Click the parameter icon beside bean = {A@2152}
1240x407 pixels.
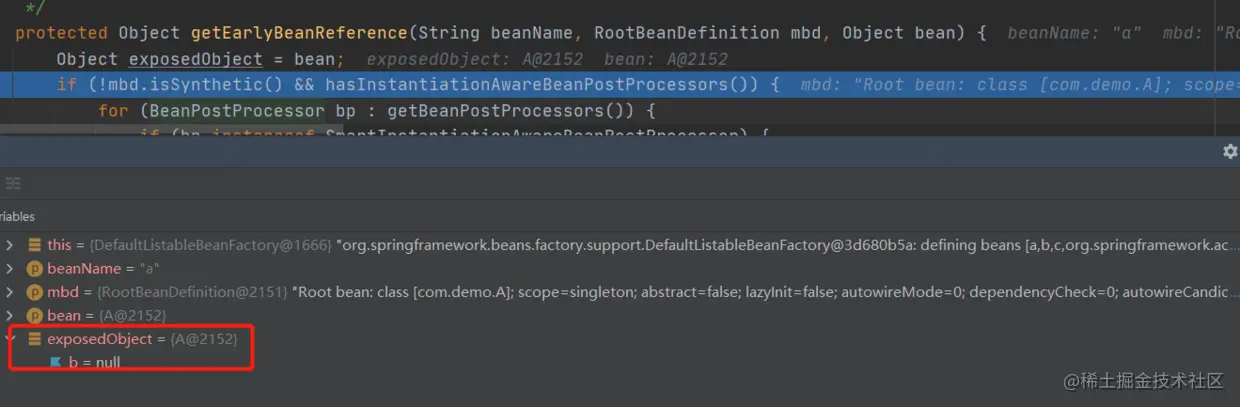(35, 316)
